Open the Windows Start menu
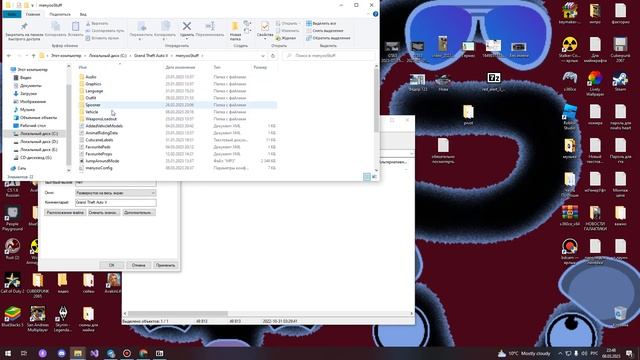Screen dimensions: 640x360 click(x=8, y=353)
